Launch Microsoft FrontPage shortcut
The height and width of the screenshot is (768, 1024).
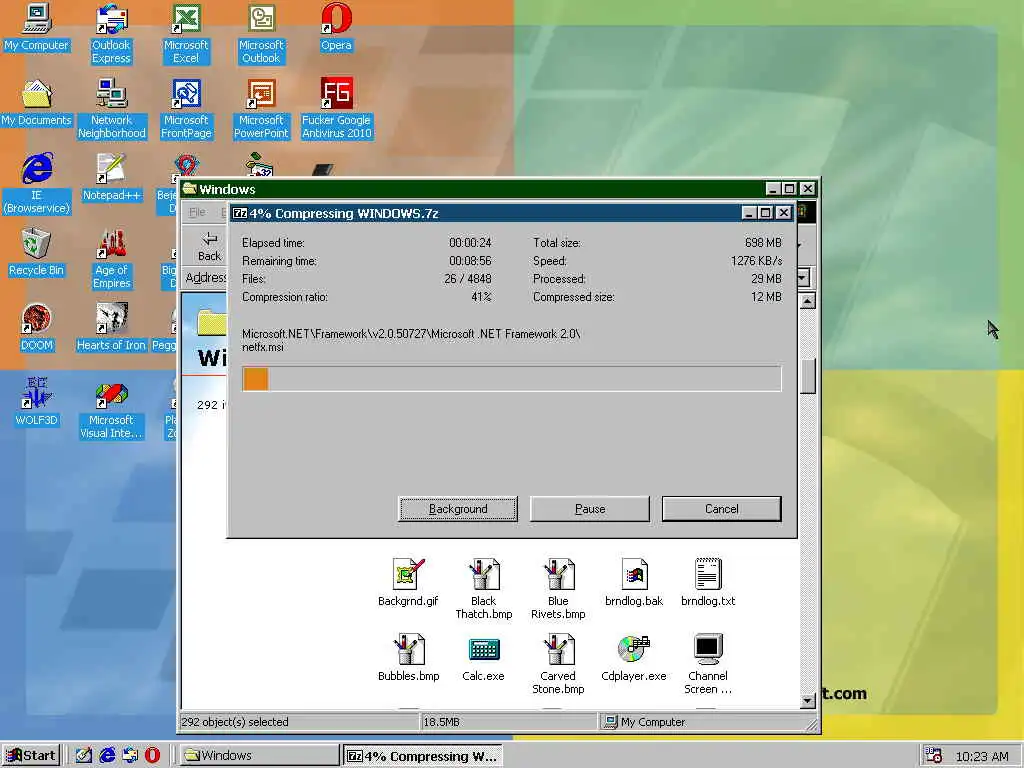[x=186, y=109]
